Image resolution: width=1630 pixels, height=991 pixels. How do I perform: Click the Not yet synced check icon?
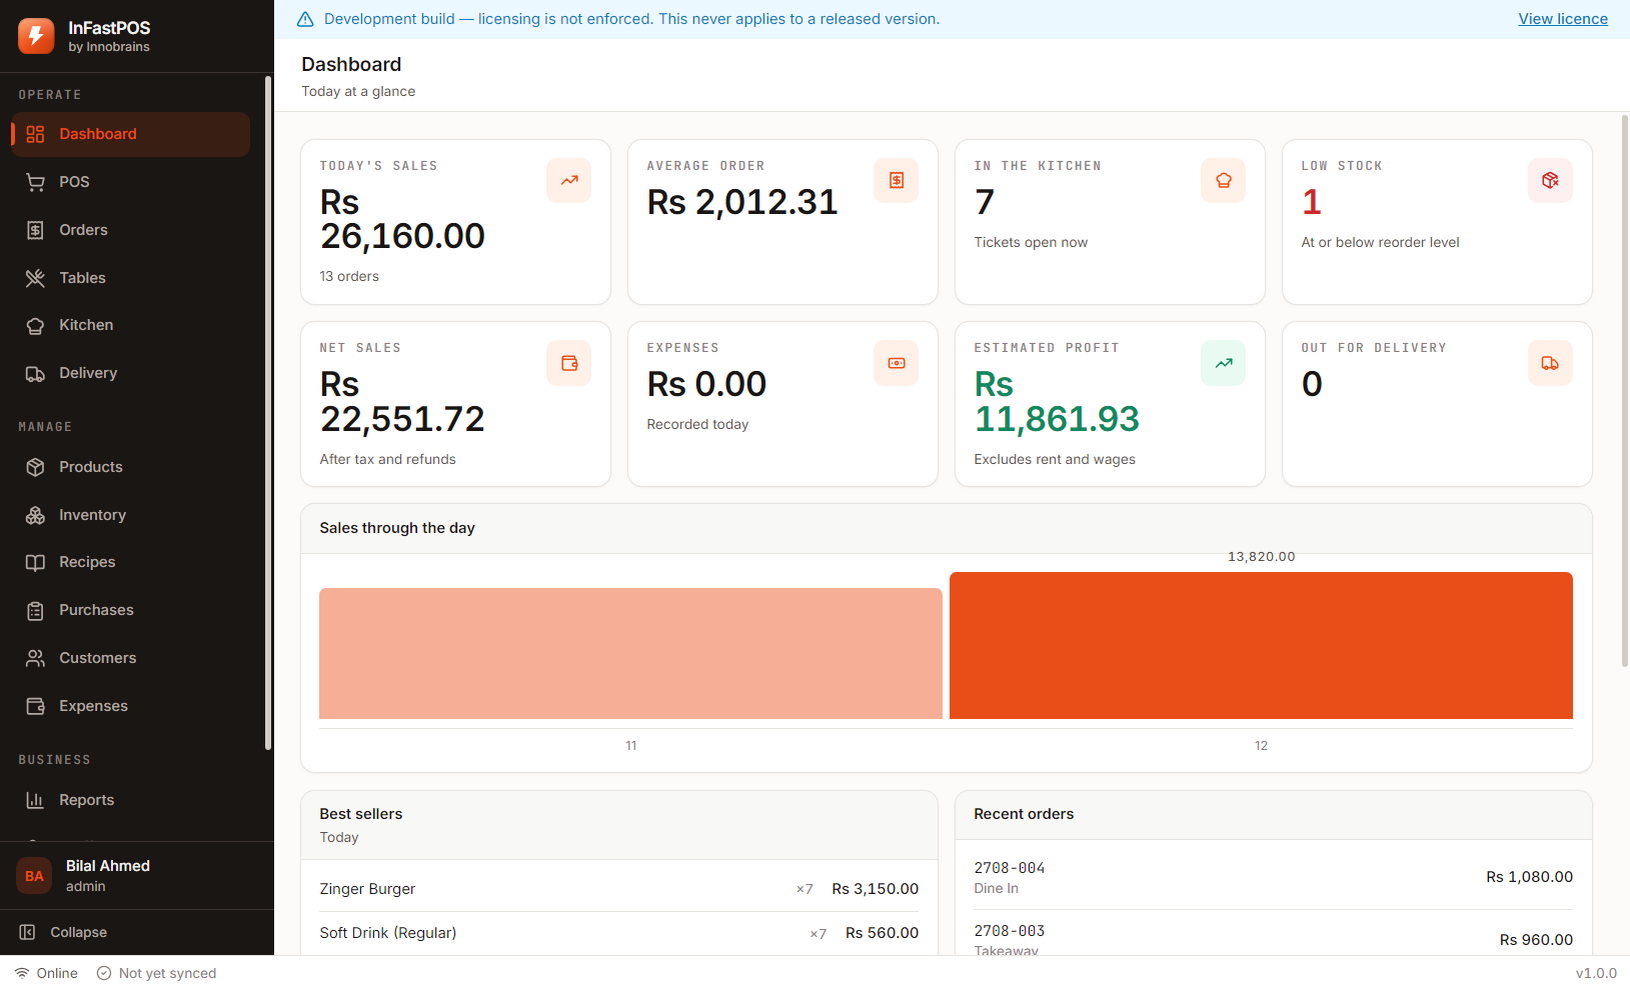click(x=104, y=973)
